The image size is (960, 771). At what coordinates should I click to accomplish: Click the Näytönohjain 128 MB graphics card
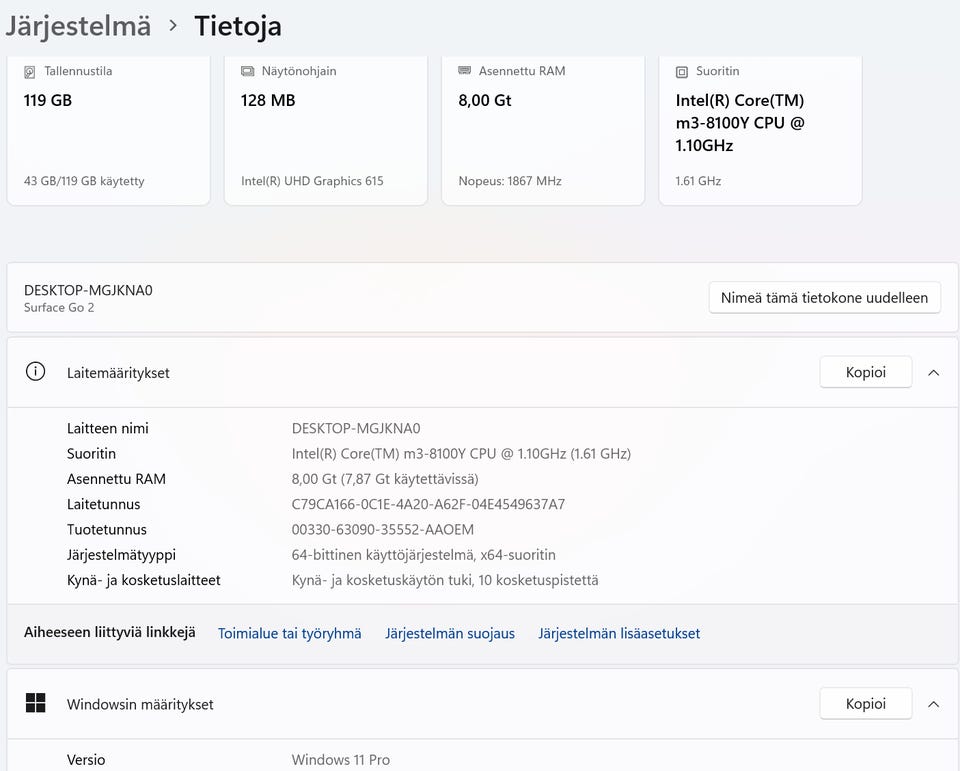coord(325,130)
